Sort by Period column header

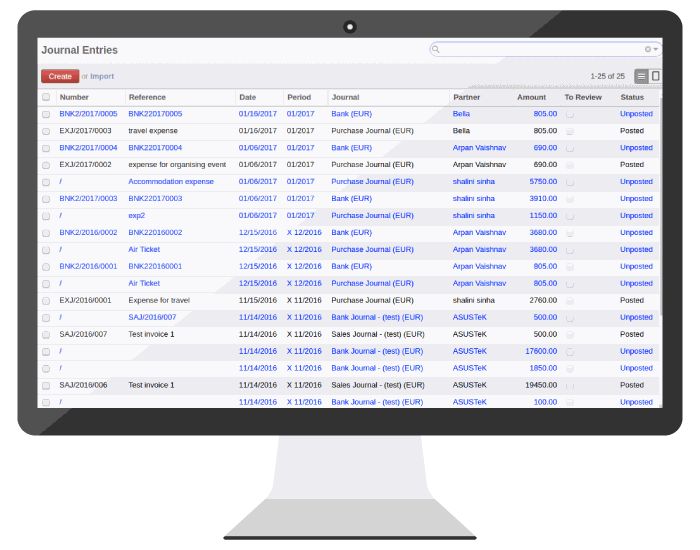point(299,97)
